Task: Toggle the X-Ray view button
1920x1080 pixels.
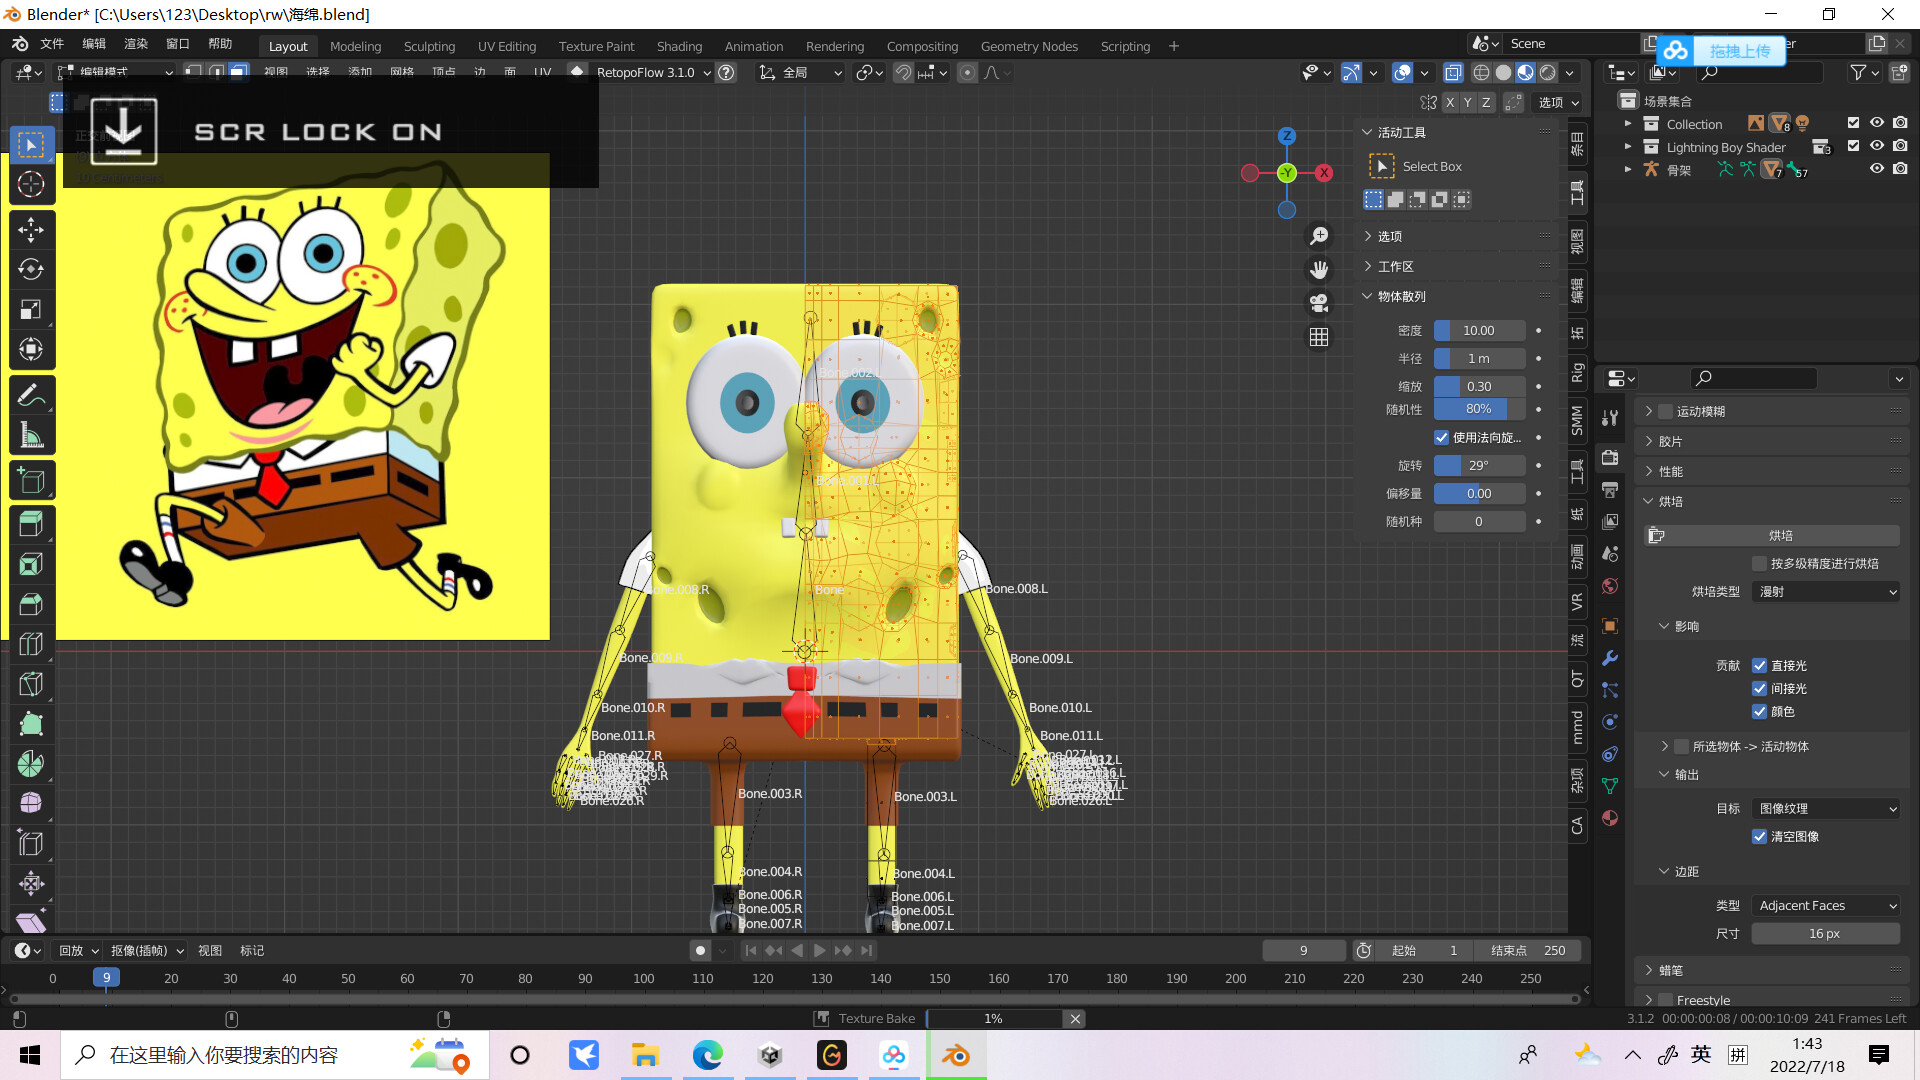Action: click(x=1453, y=73)
